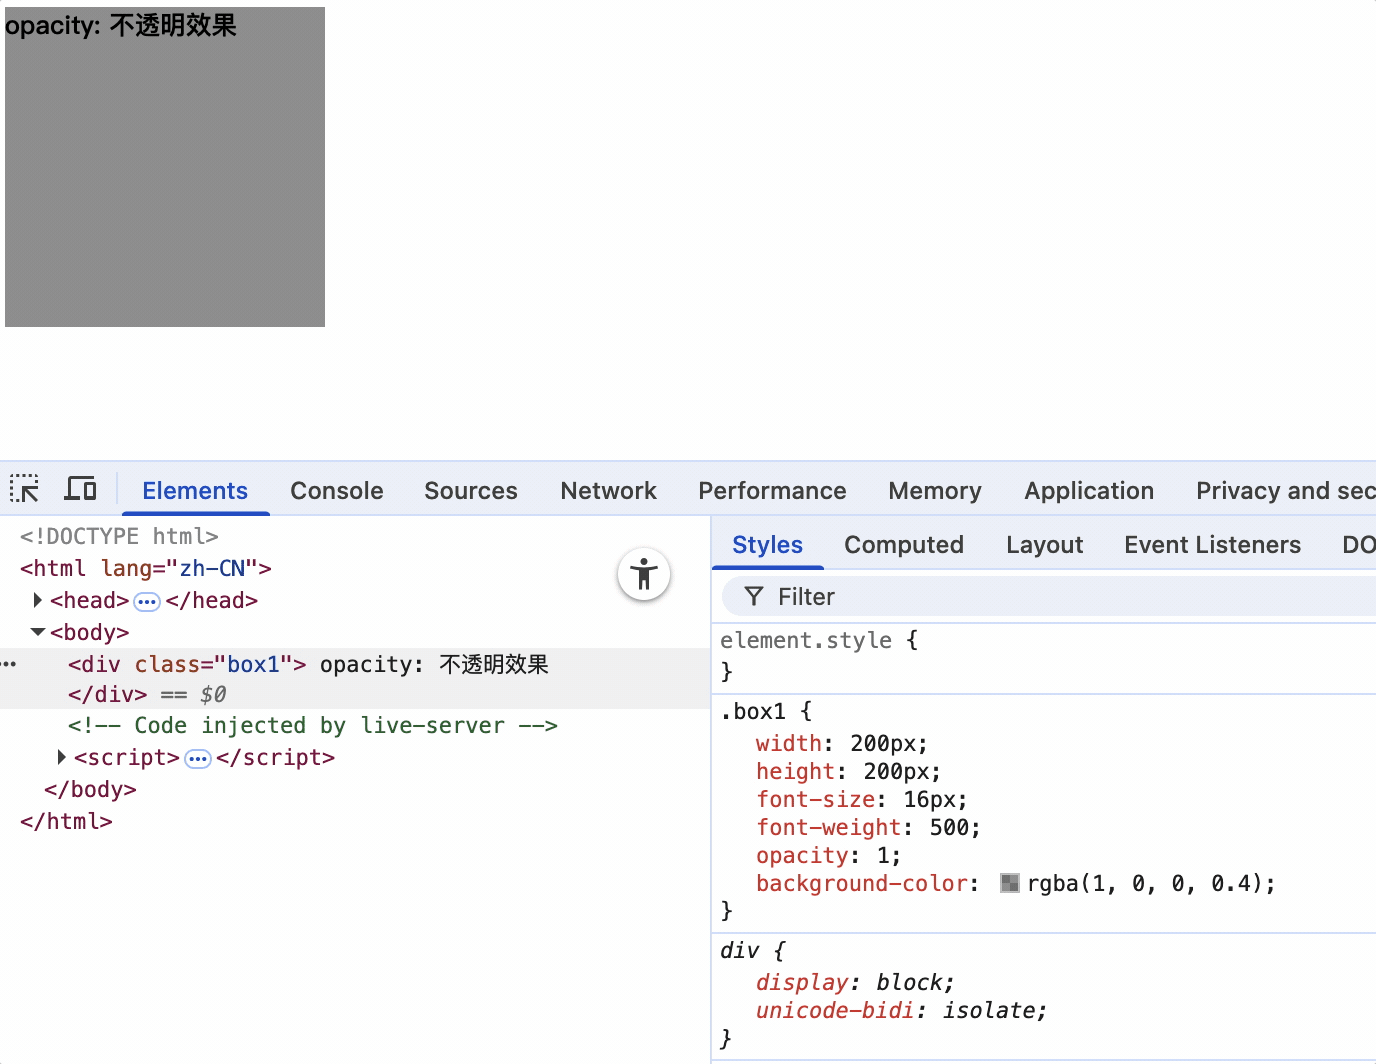
Task: Click the element.style rule selector
Action: tap(806, 640)
